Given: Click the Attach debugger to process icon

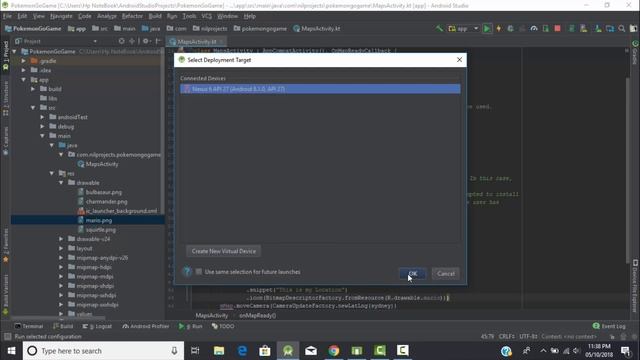Looking at the screenshot, I should click(546, 29).
